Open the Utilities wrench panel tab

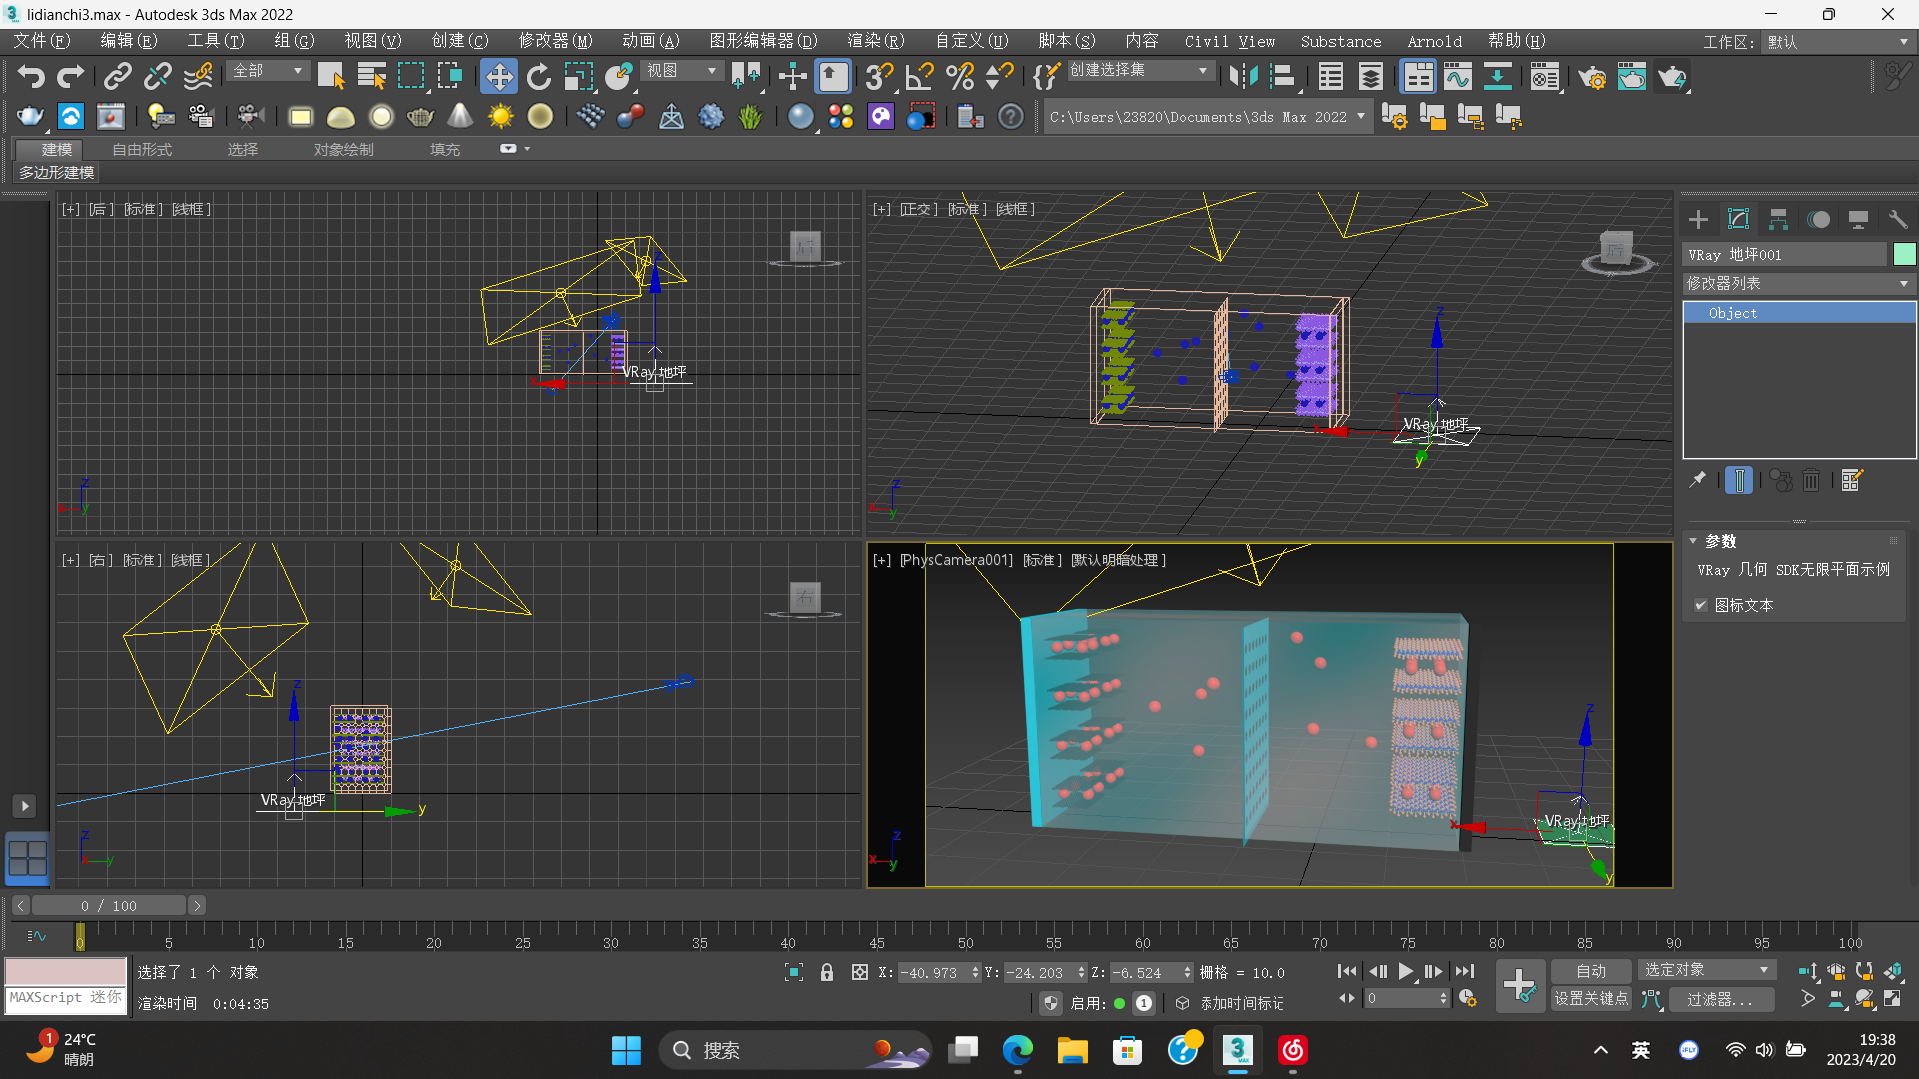(1897, 220)
